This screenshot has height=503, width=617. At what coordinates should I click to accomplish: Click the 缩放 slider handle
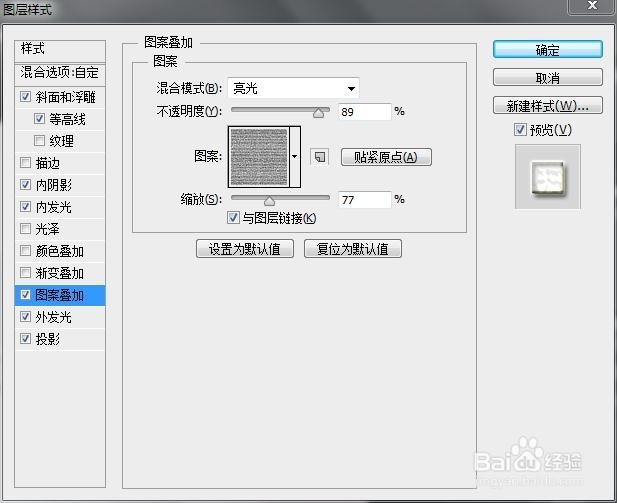[269, 201]
